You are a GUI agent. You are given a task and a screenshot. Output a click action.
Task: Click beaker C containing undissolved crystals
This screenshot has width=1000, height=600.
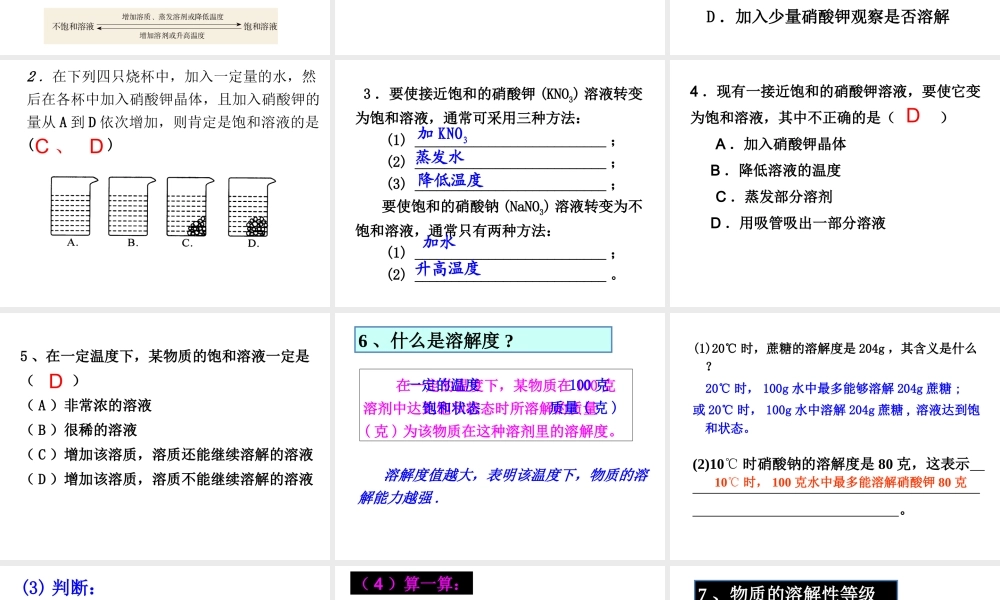(x=190, y=206)
